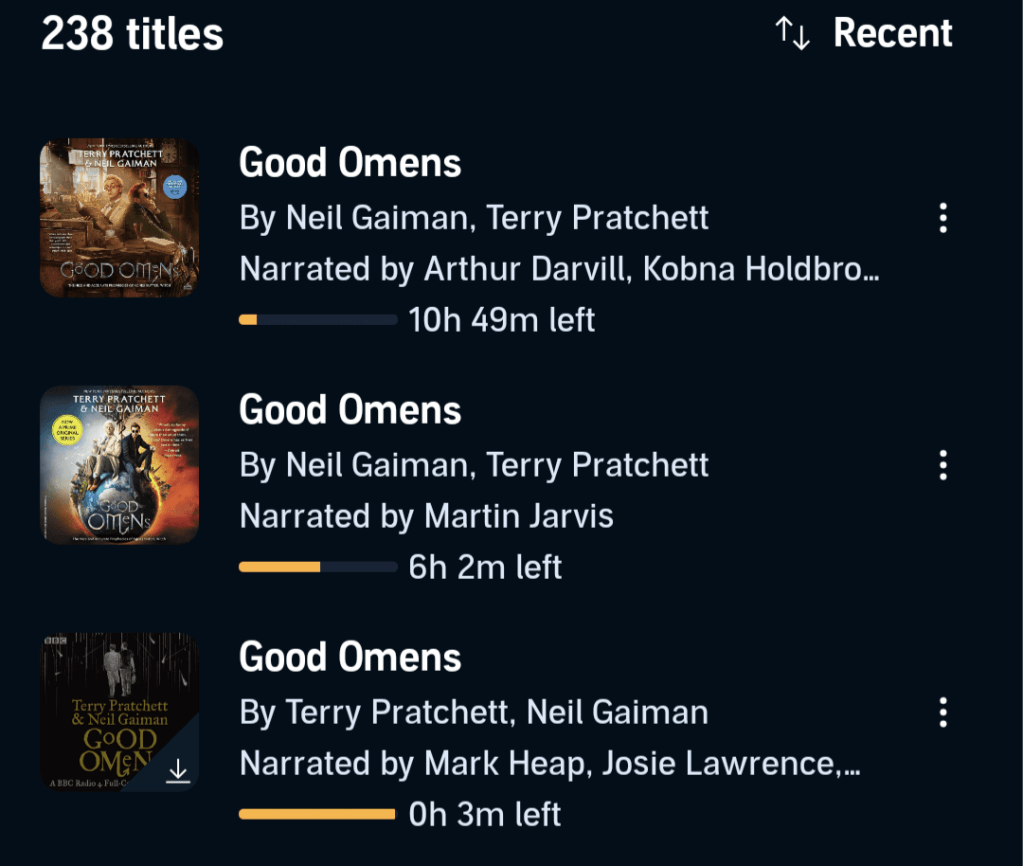Select the Recent label in the header
Image resolution: width=1023 pixels, height=866 pixels.
coord(893,33)
